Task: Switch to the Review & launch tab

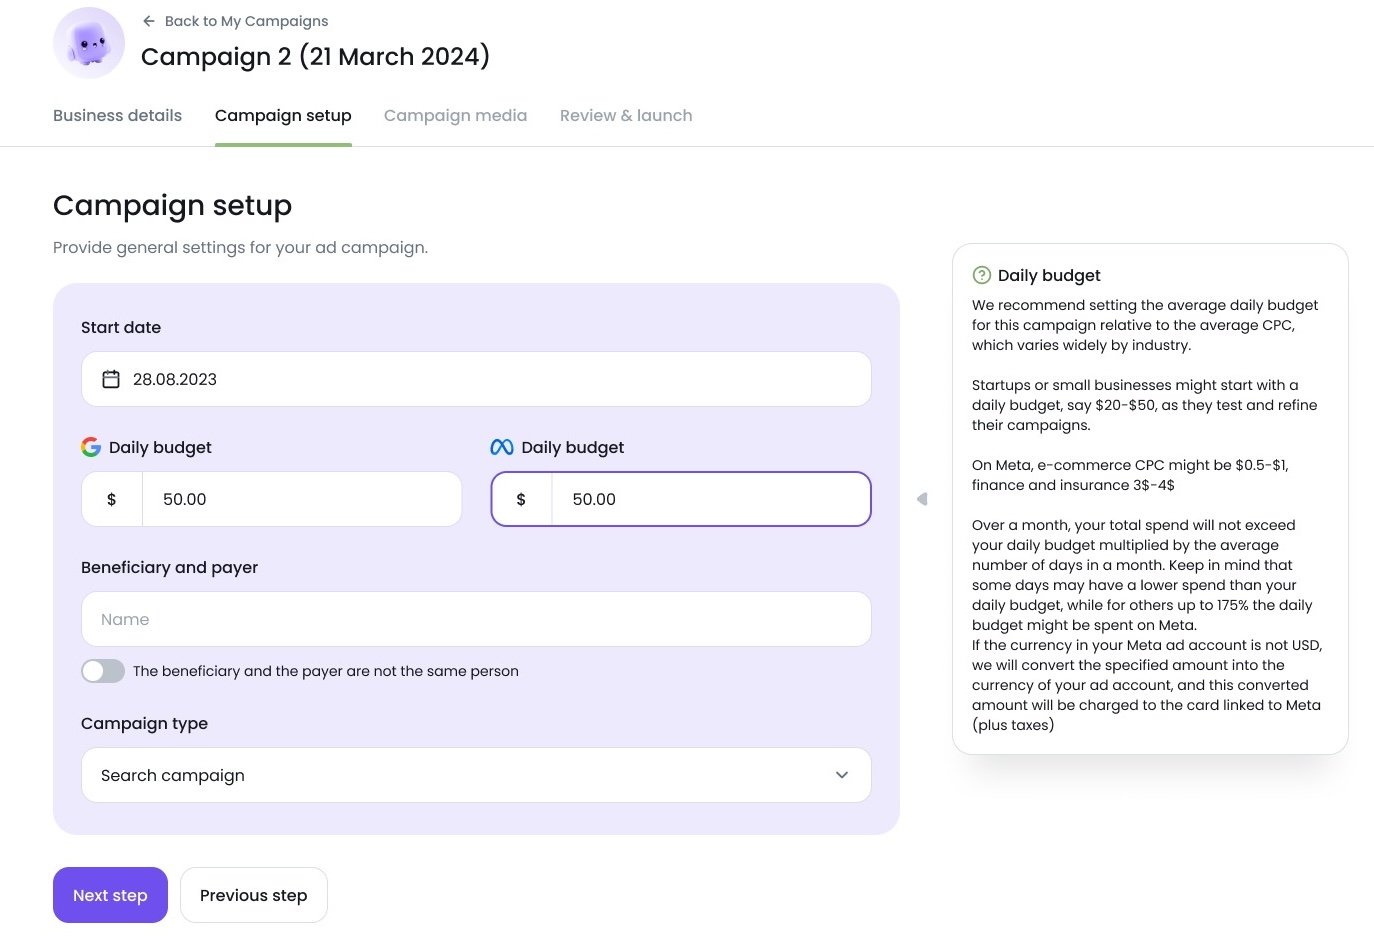Action: click(626, 115)
